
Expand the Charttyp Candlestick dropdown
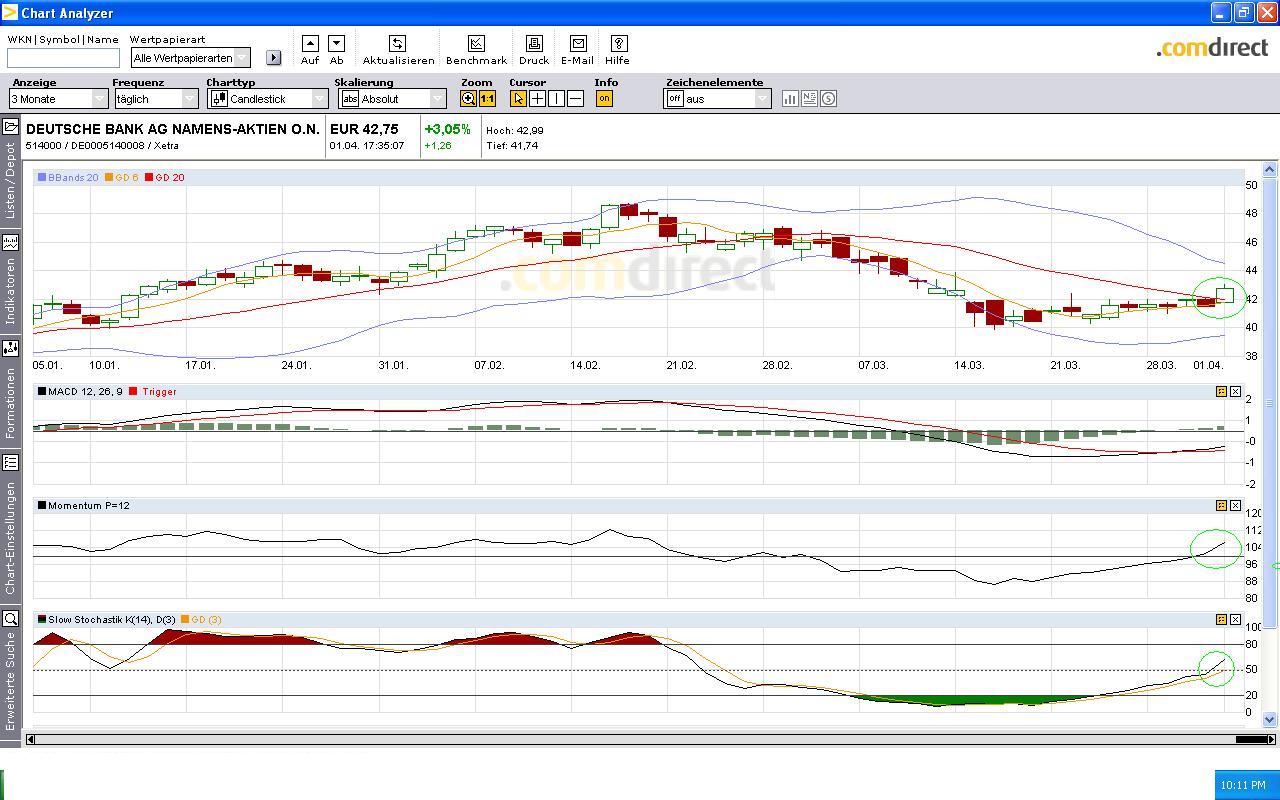(x=319, y=99)
